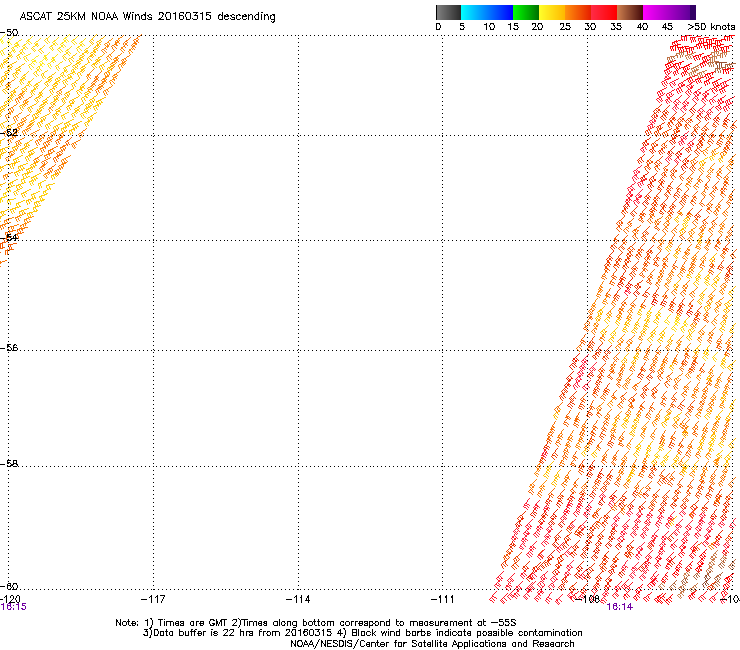This screenshot has width=740, height=650.
Task: Click the -60 latitude axis label
Action: [x=9, y=586]
